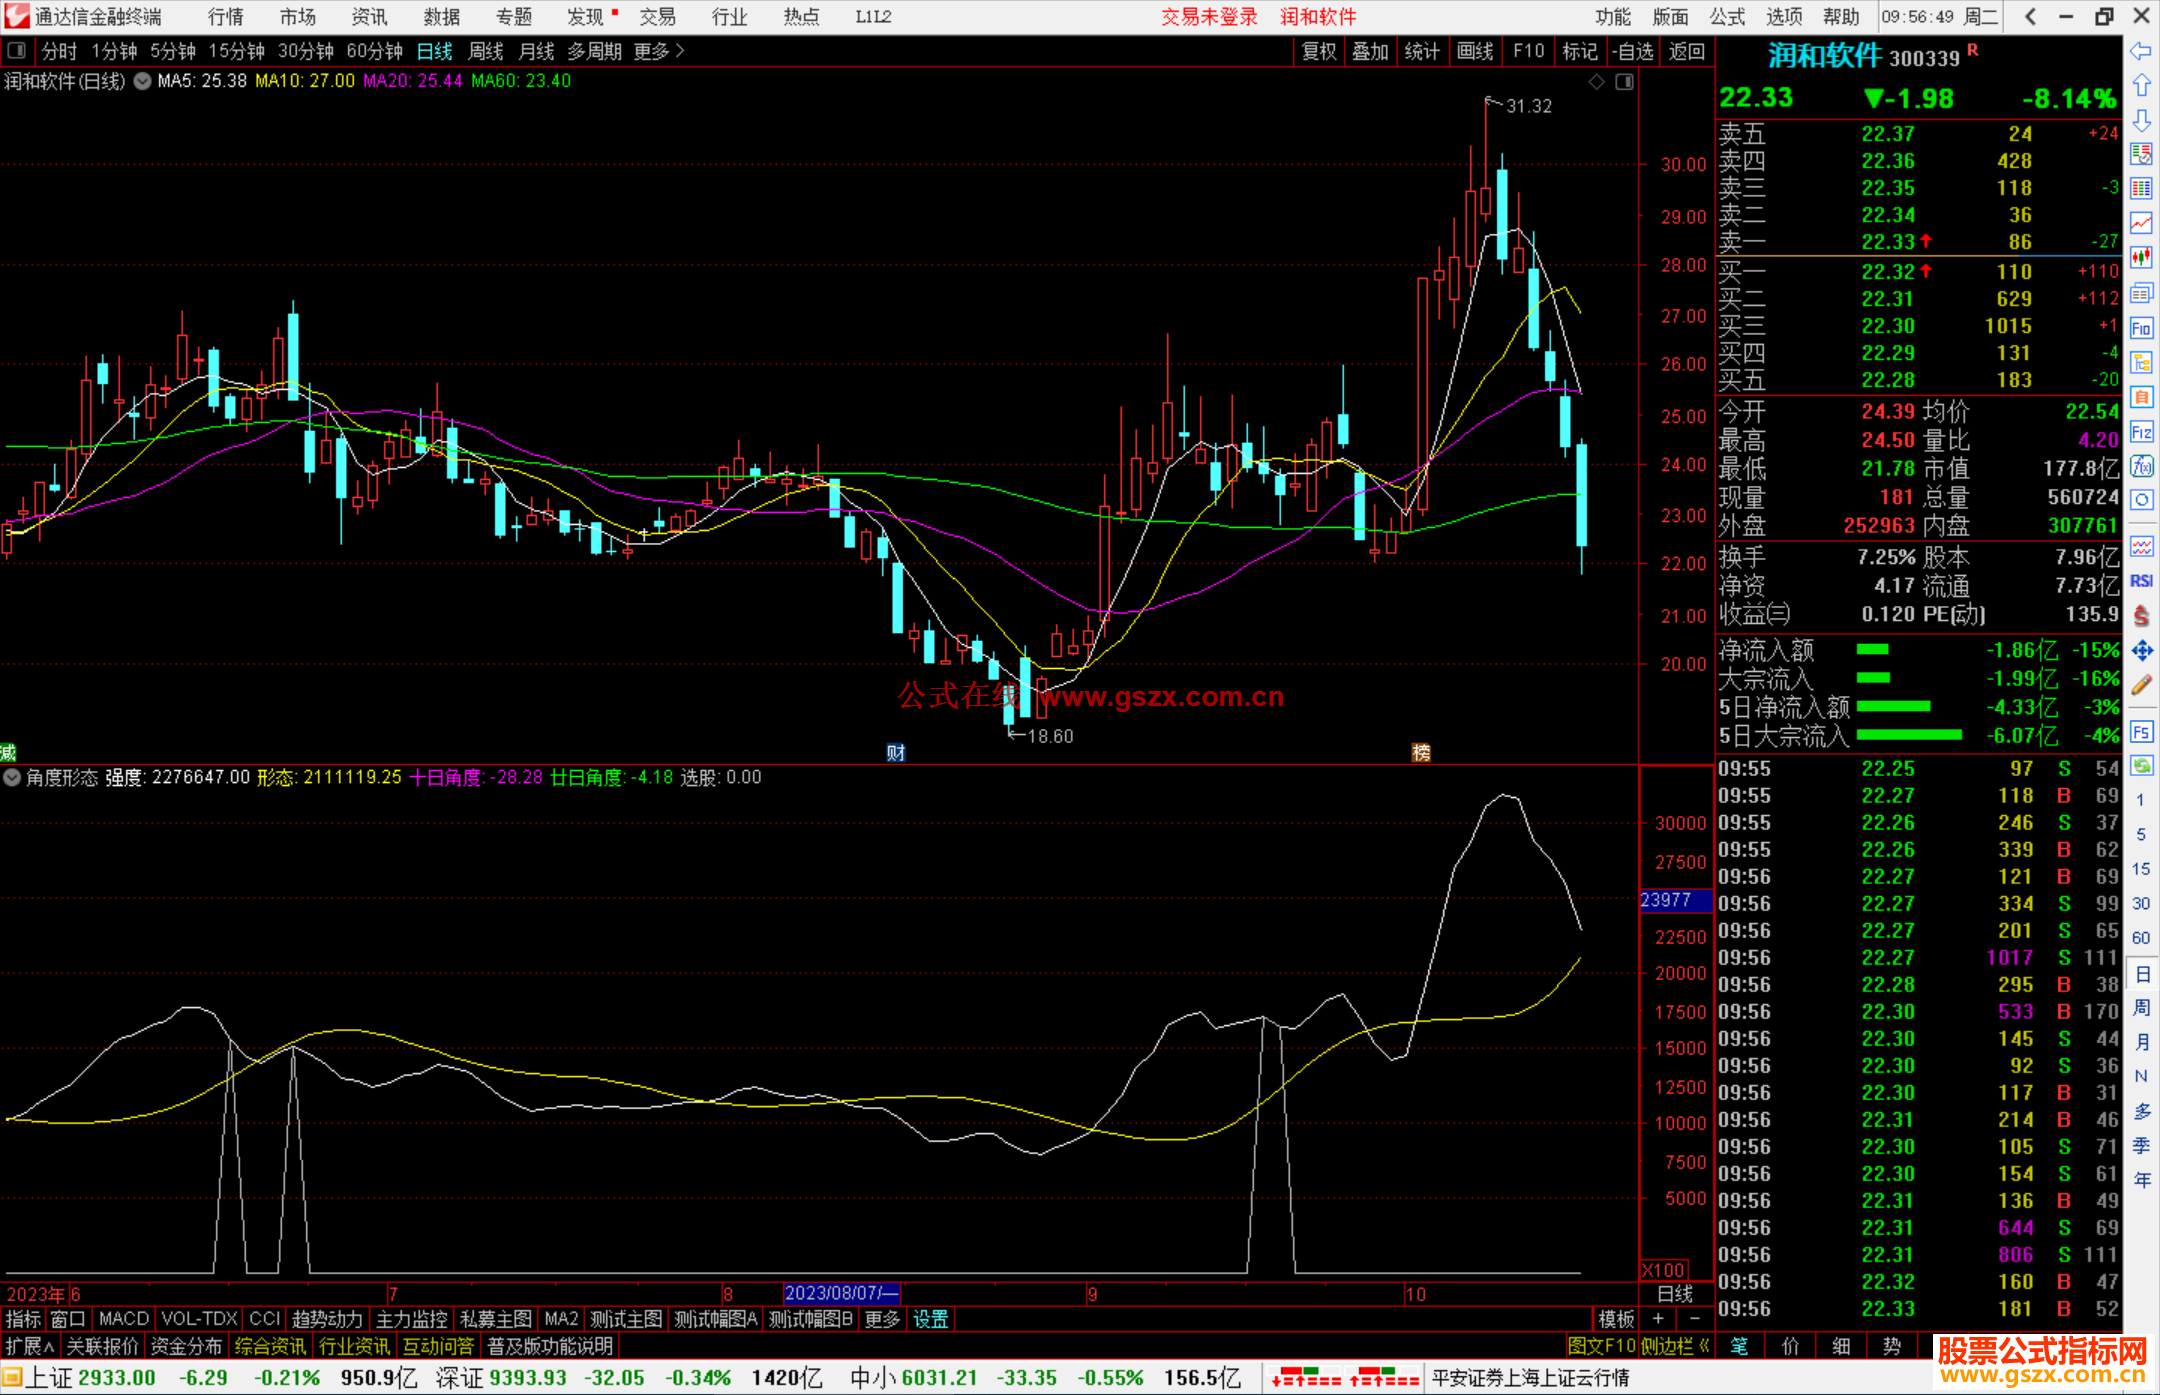Toggle the MA indicator circle beside 润和软件(日线)

point(143,81)
